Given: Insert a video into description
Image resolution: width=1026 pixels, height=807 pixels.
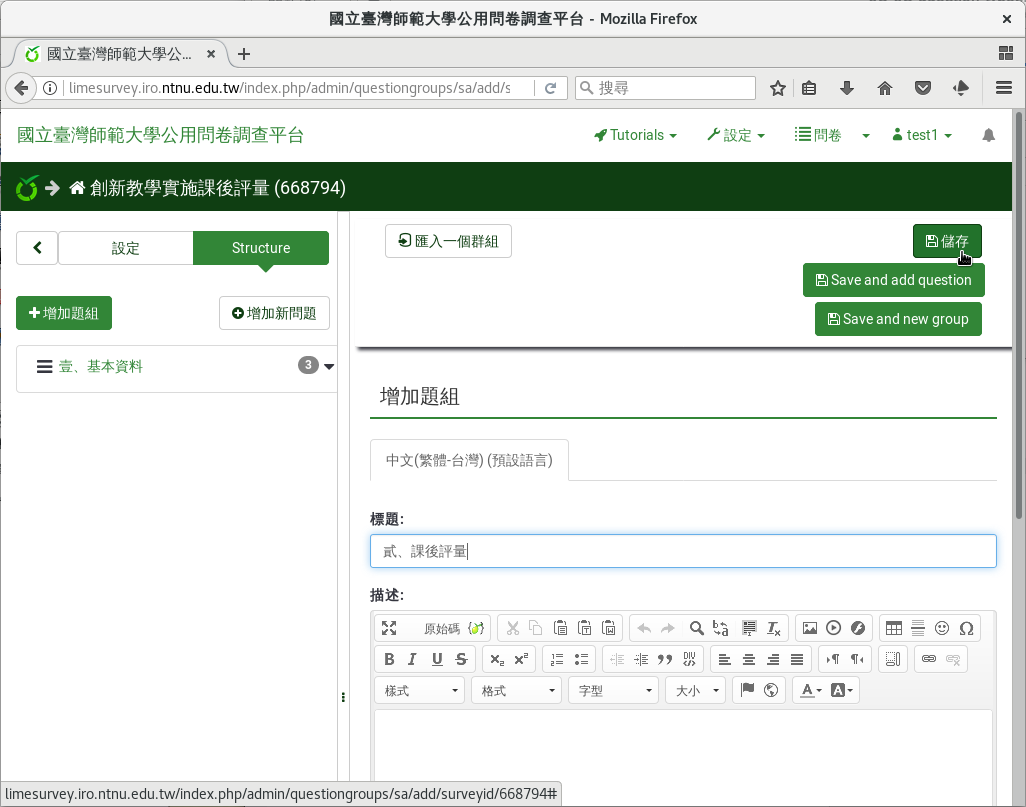Looking at the screenshot, I should (x=834, y=628).
